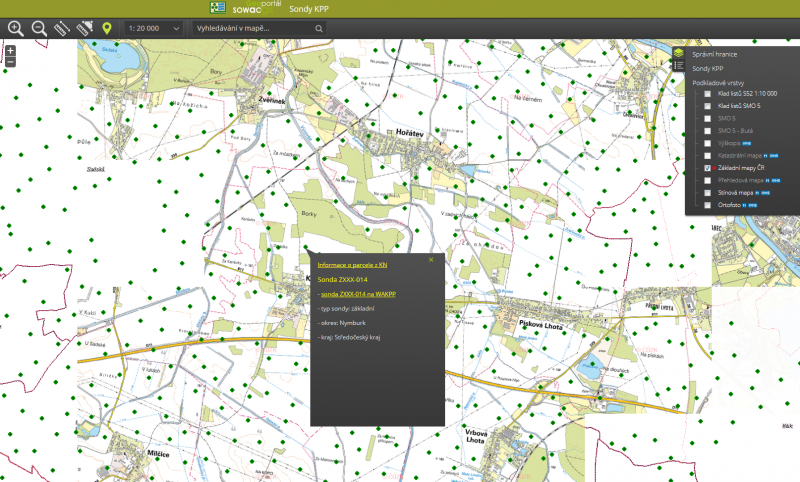
Task: Select the area measuring tool
Action: coord(85,29)
